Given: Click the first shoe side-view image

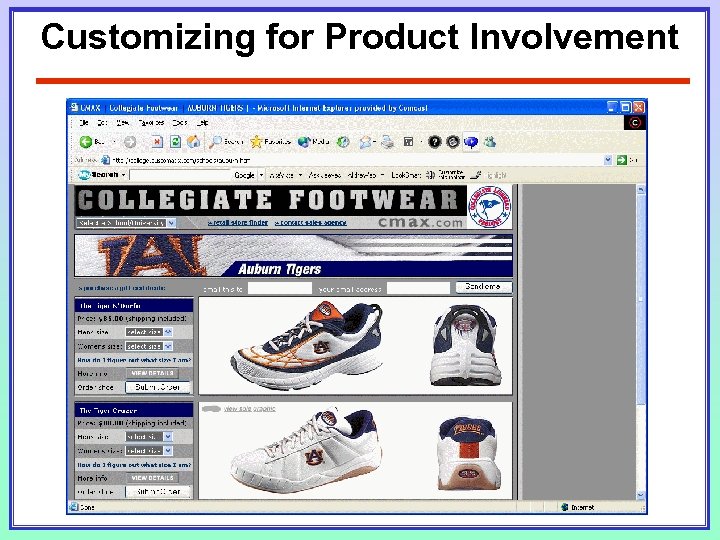Looking at the screenshot, I should point(308,345).
